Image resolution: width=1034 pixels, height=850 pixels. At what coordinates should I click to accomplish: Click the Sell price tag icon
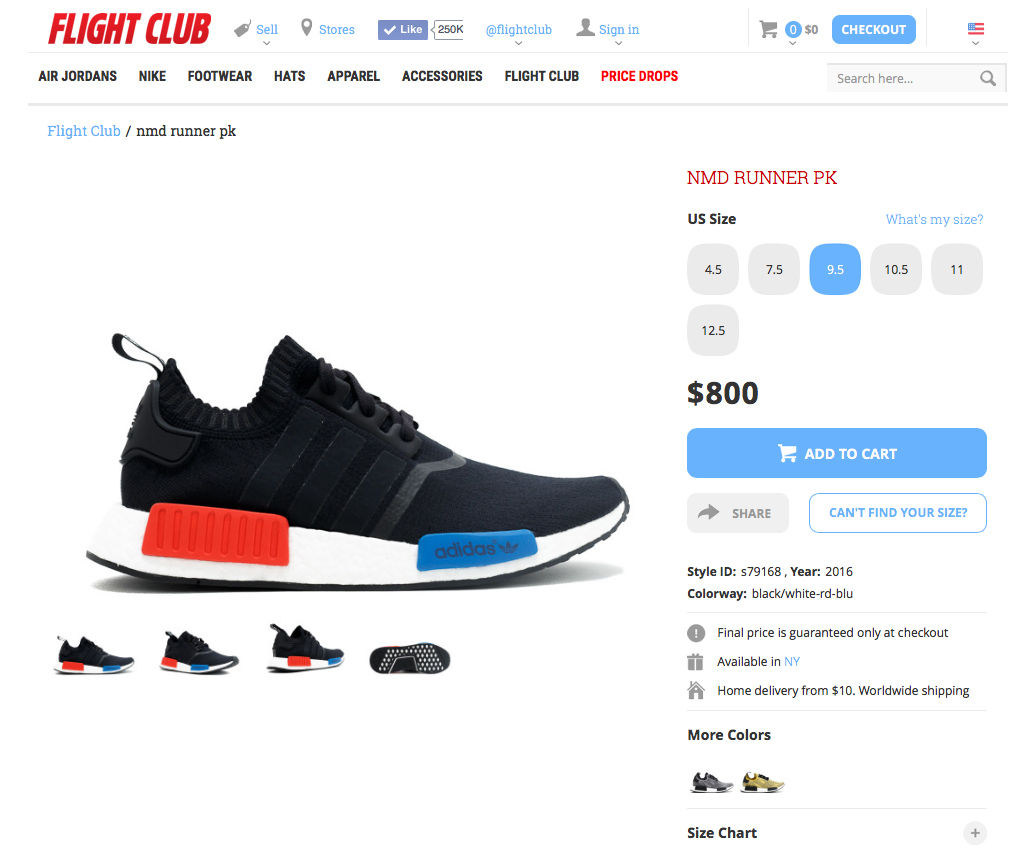[x=243, y=29]
